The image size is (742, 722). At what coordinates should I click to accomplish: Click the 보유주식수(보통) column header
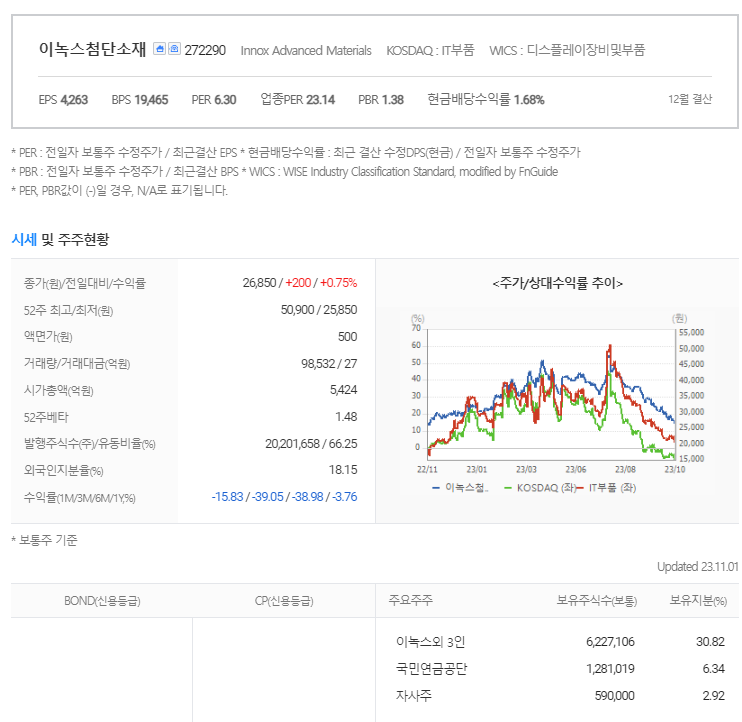click(x=596, y=601)
